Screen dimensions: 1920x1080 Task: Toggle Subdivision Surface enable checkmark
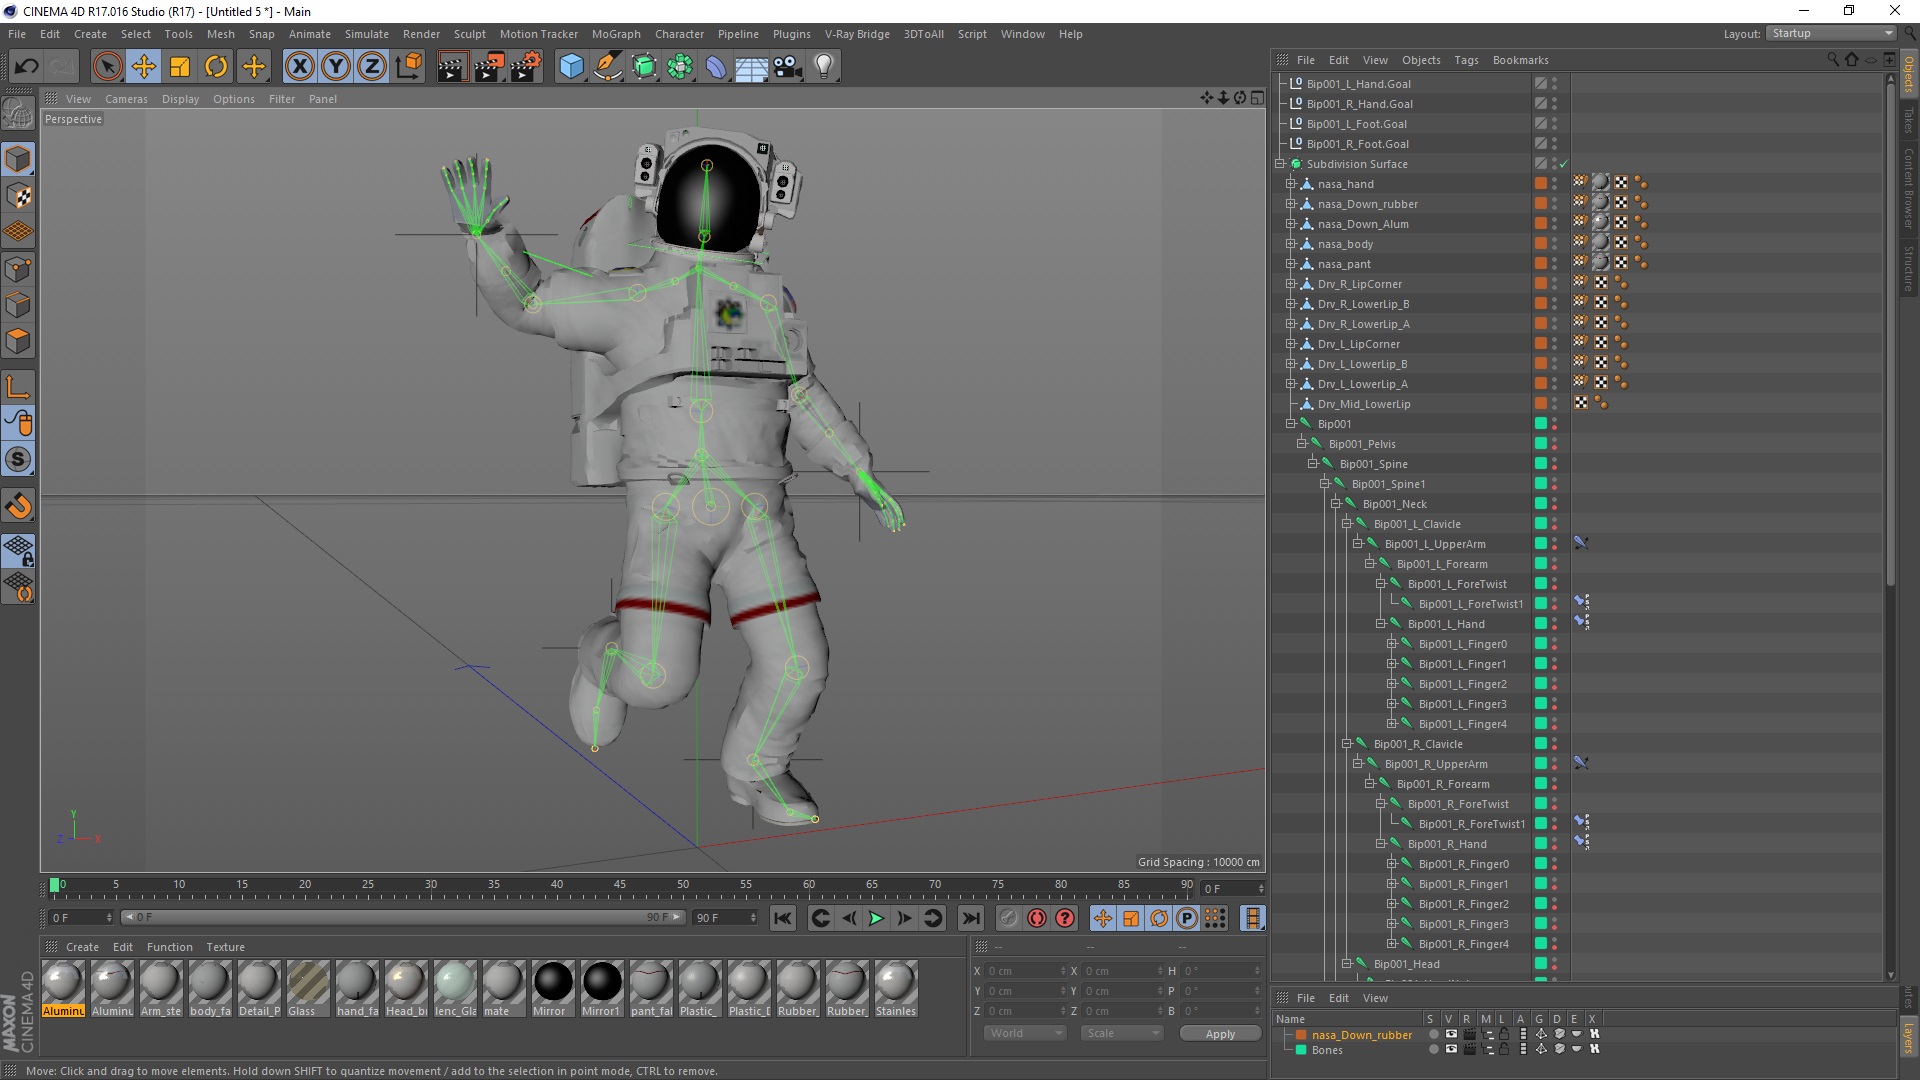tap(1563, 164)
